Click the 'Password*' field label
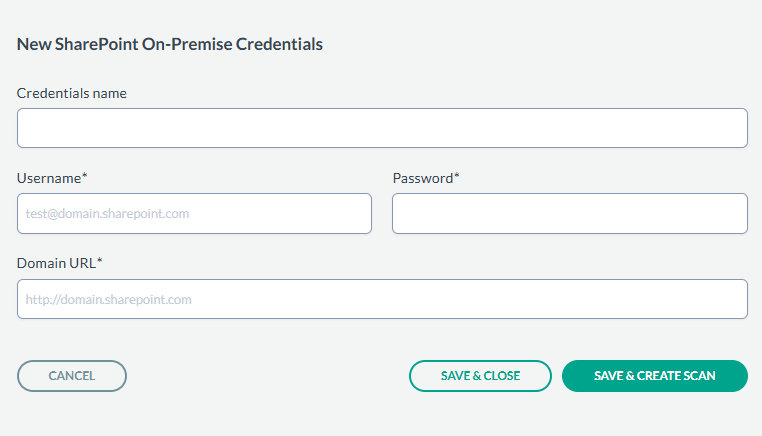 (x=426, y=178)
